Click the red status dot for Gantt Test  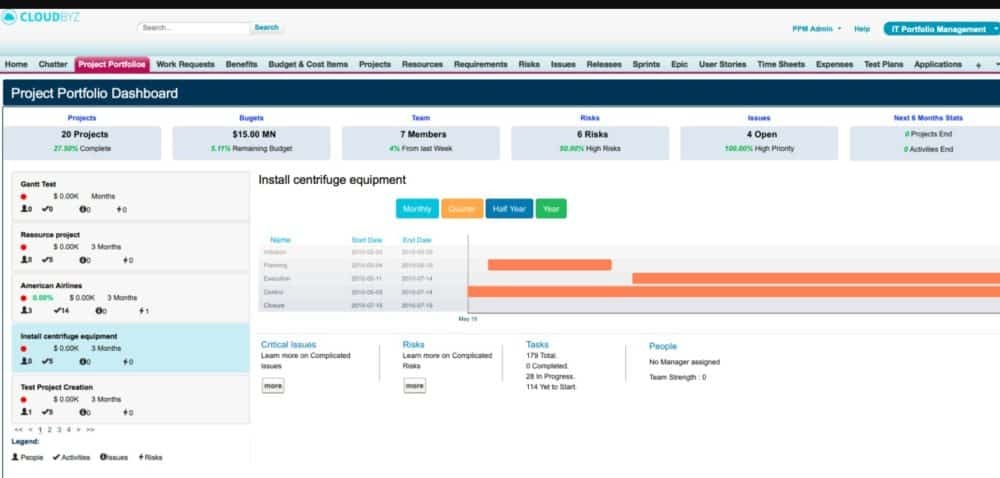pos(24,196)
